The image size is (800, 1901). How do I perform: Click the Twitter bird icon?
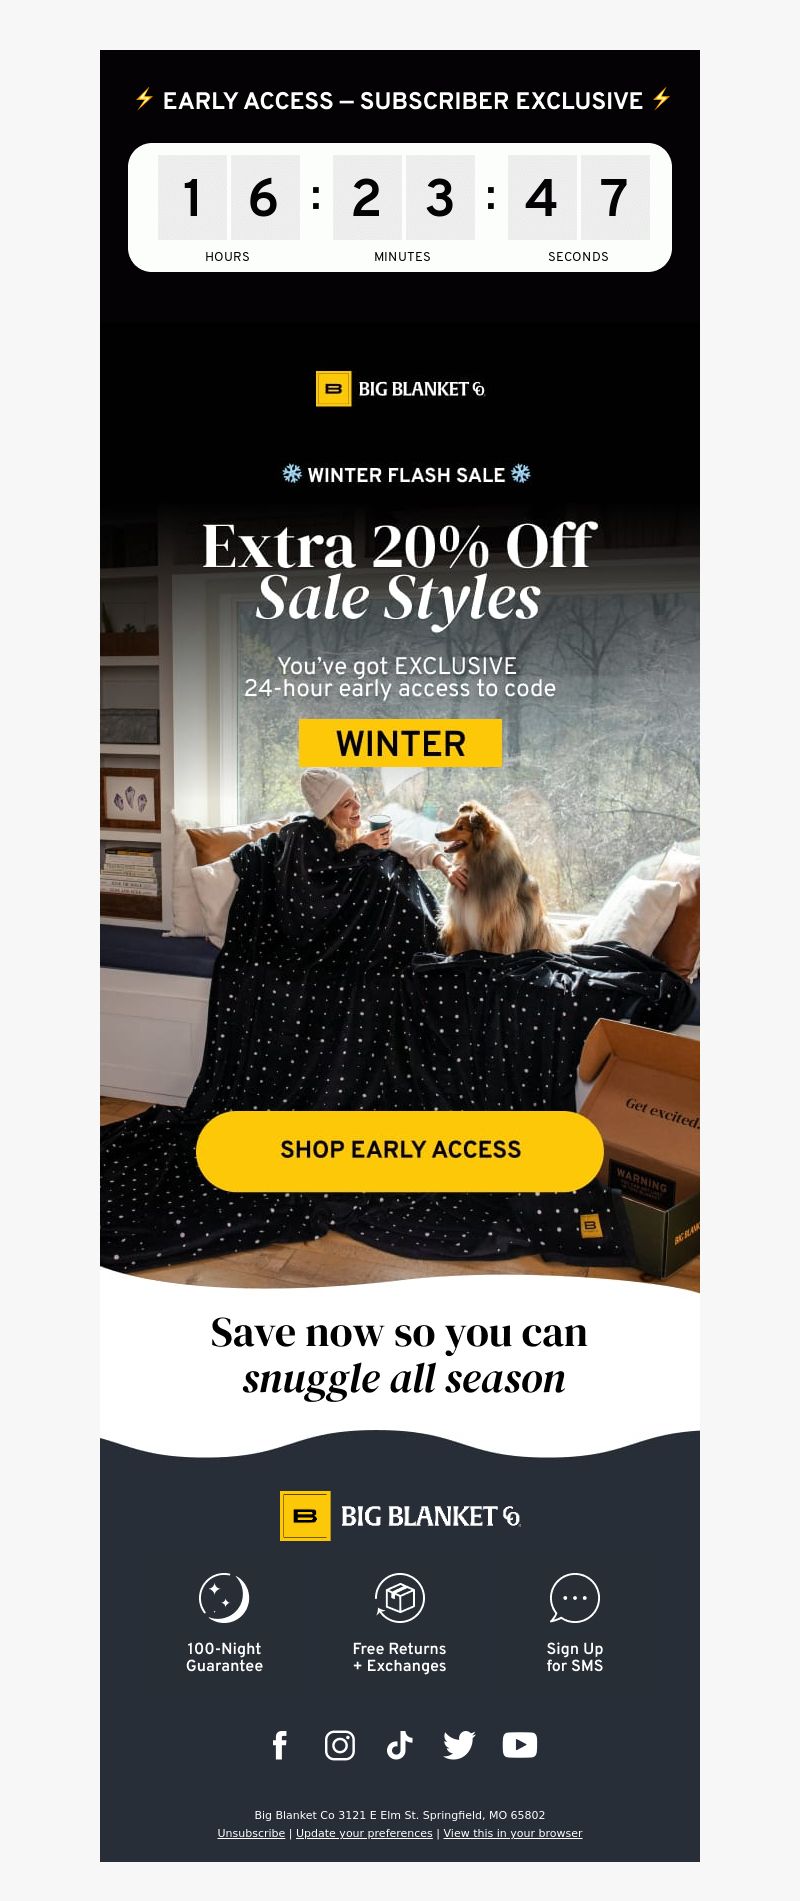tap(460, 1745)
